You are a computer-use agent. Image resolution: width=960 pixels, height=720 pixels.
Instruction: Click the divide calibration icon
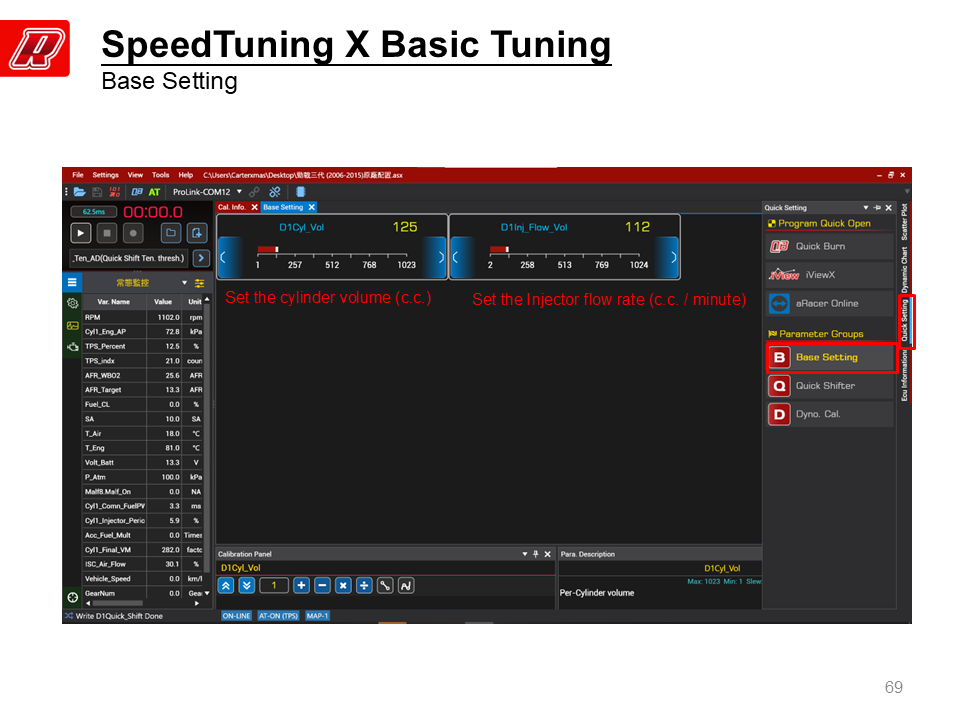coord(364,586)
